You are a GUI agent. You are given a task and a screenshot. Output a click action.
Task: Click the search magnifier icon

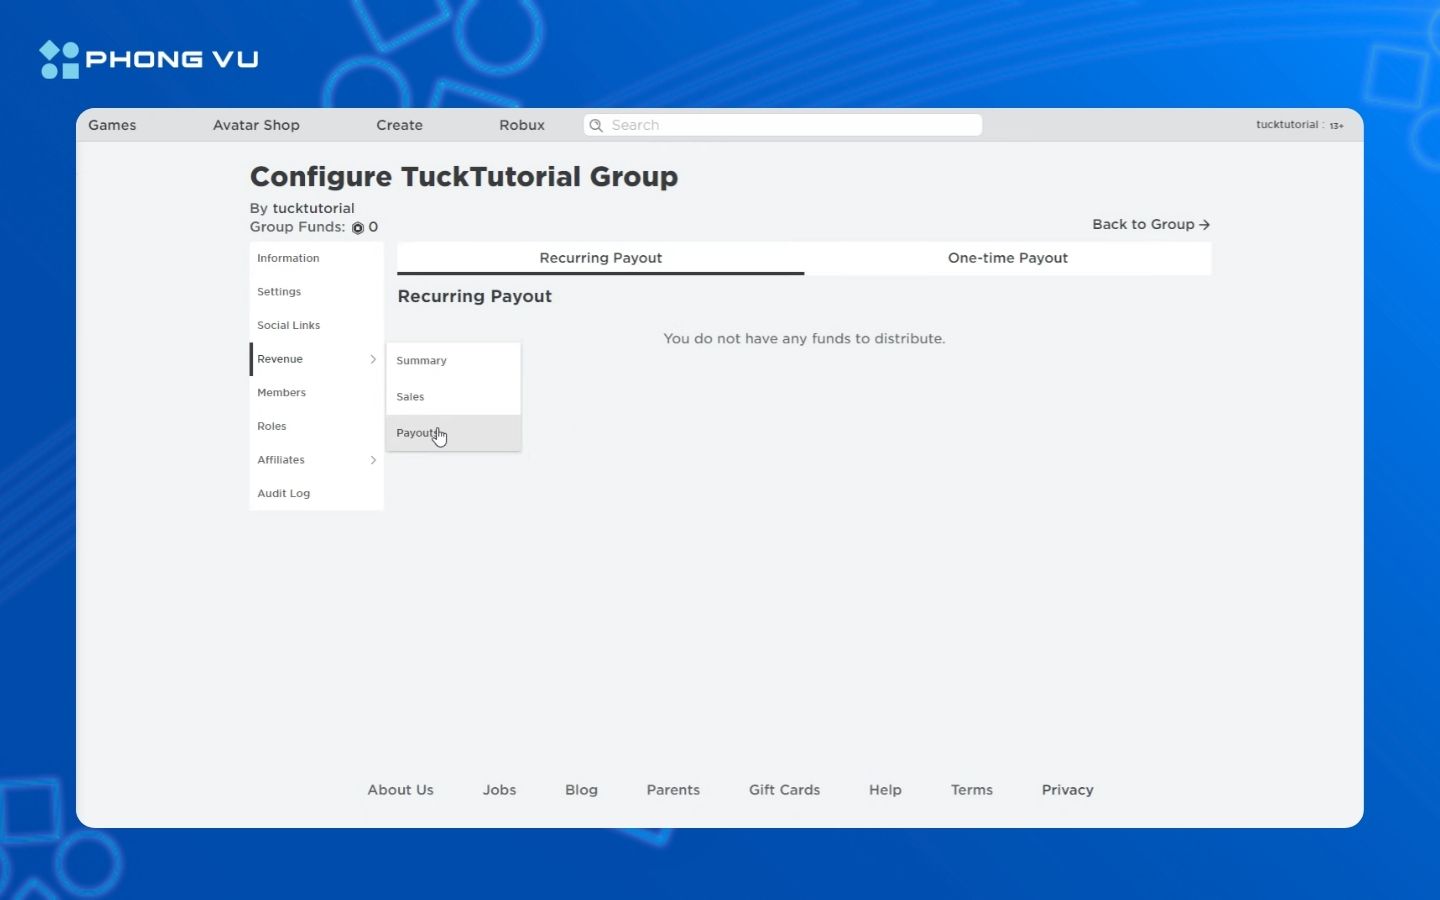click(596, 125)
